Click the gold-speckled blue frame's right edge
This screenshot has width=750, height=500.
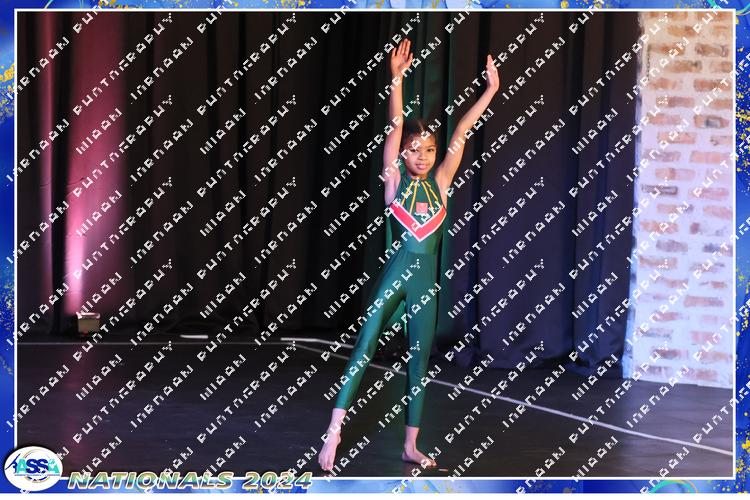(x=742, y=250)
